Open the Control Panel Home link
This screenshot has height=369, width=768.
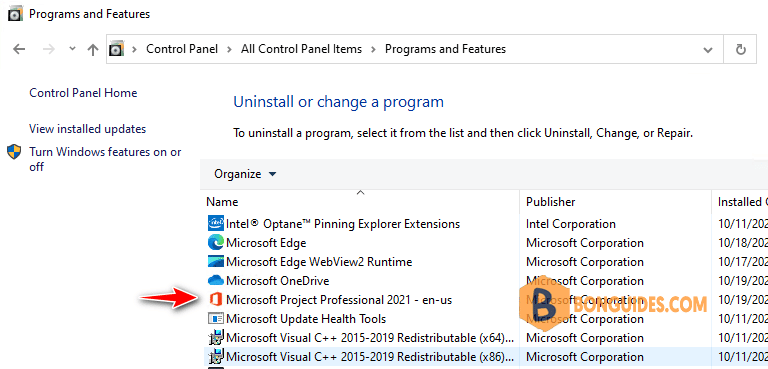pos(83,93)
